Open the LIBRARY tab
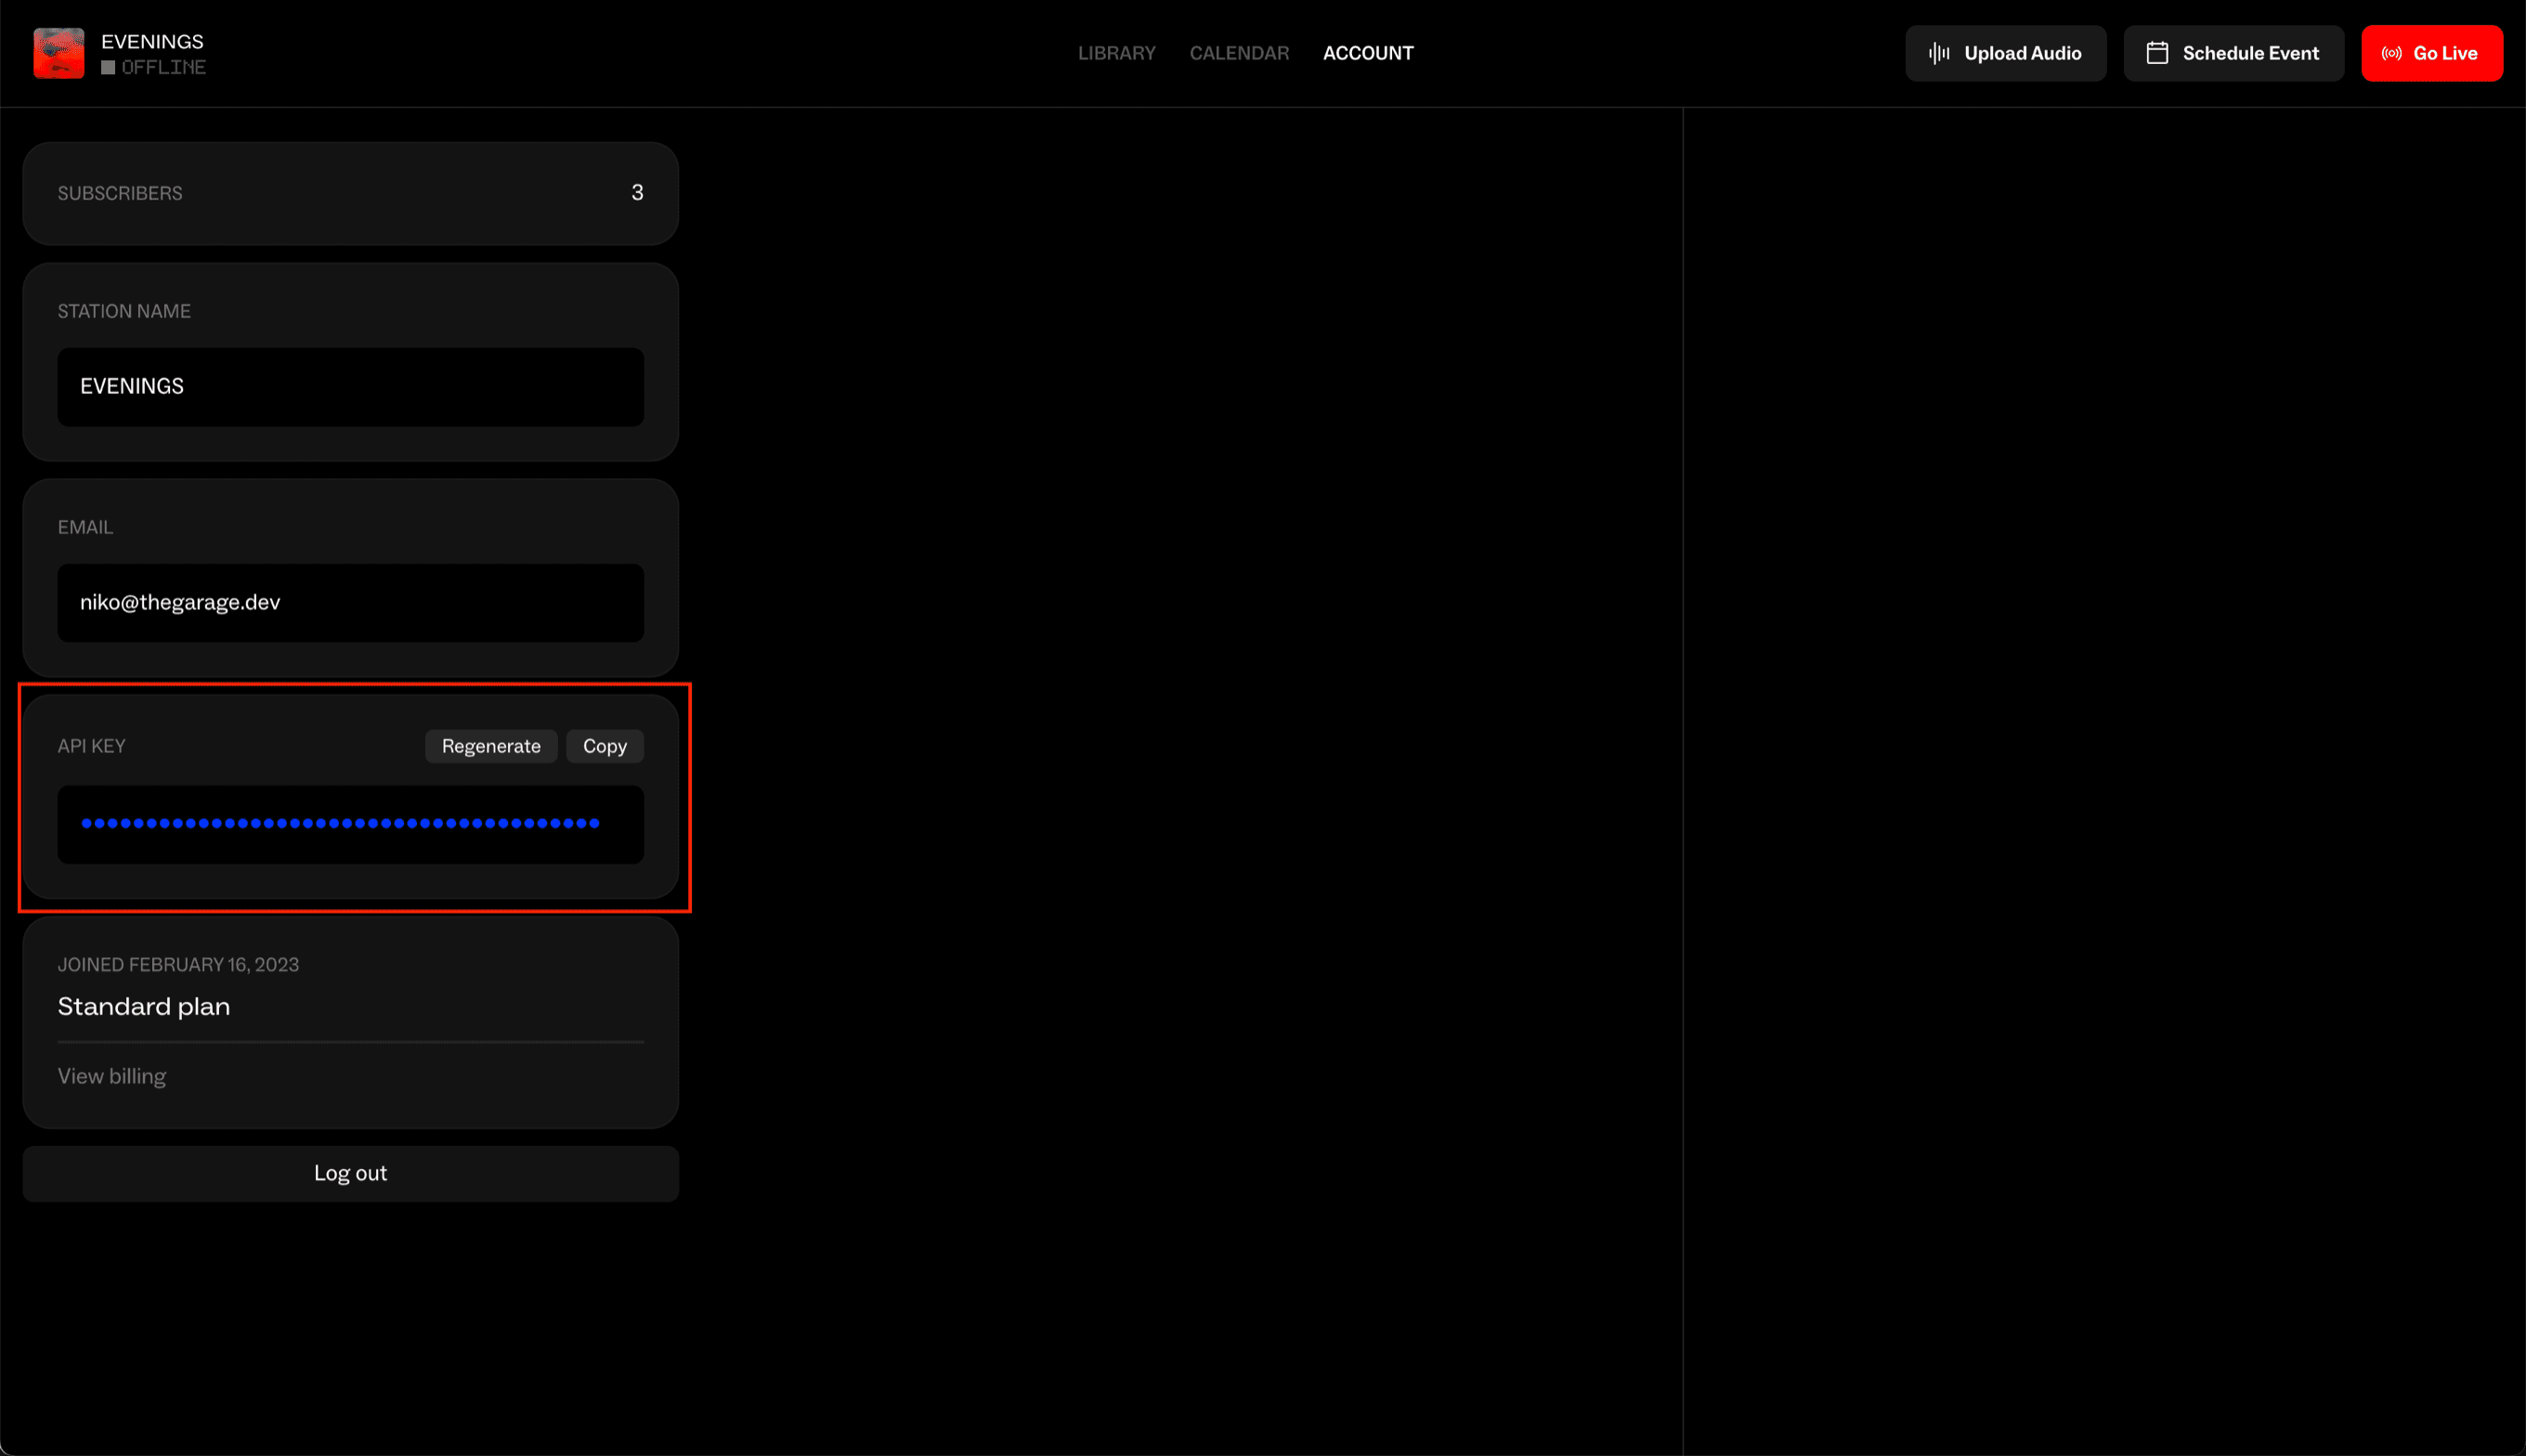Screen dimensions: 2526x1456 pyautogui.click(x=1116, y=53)
